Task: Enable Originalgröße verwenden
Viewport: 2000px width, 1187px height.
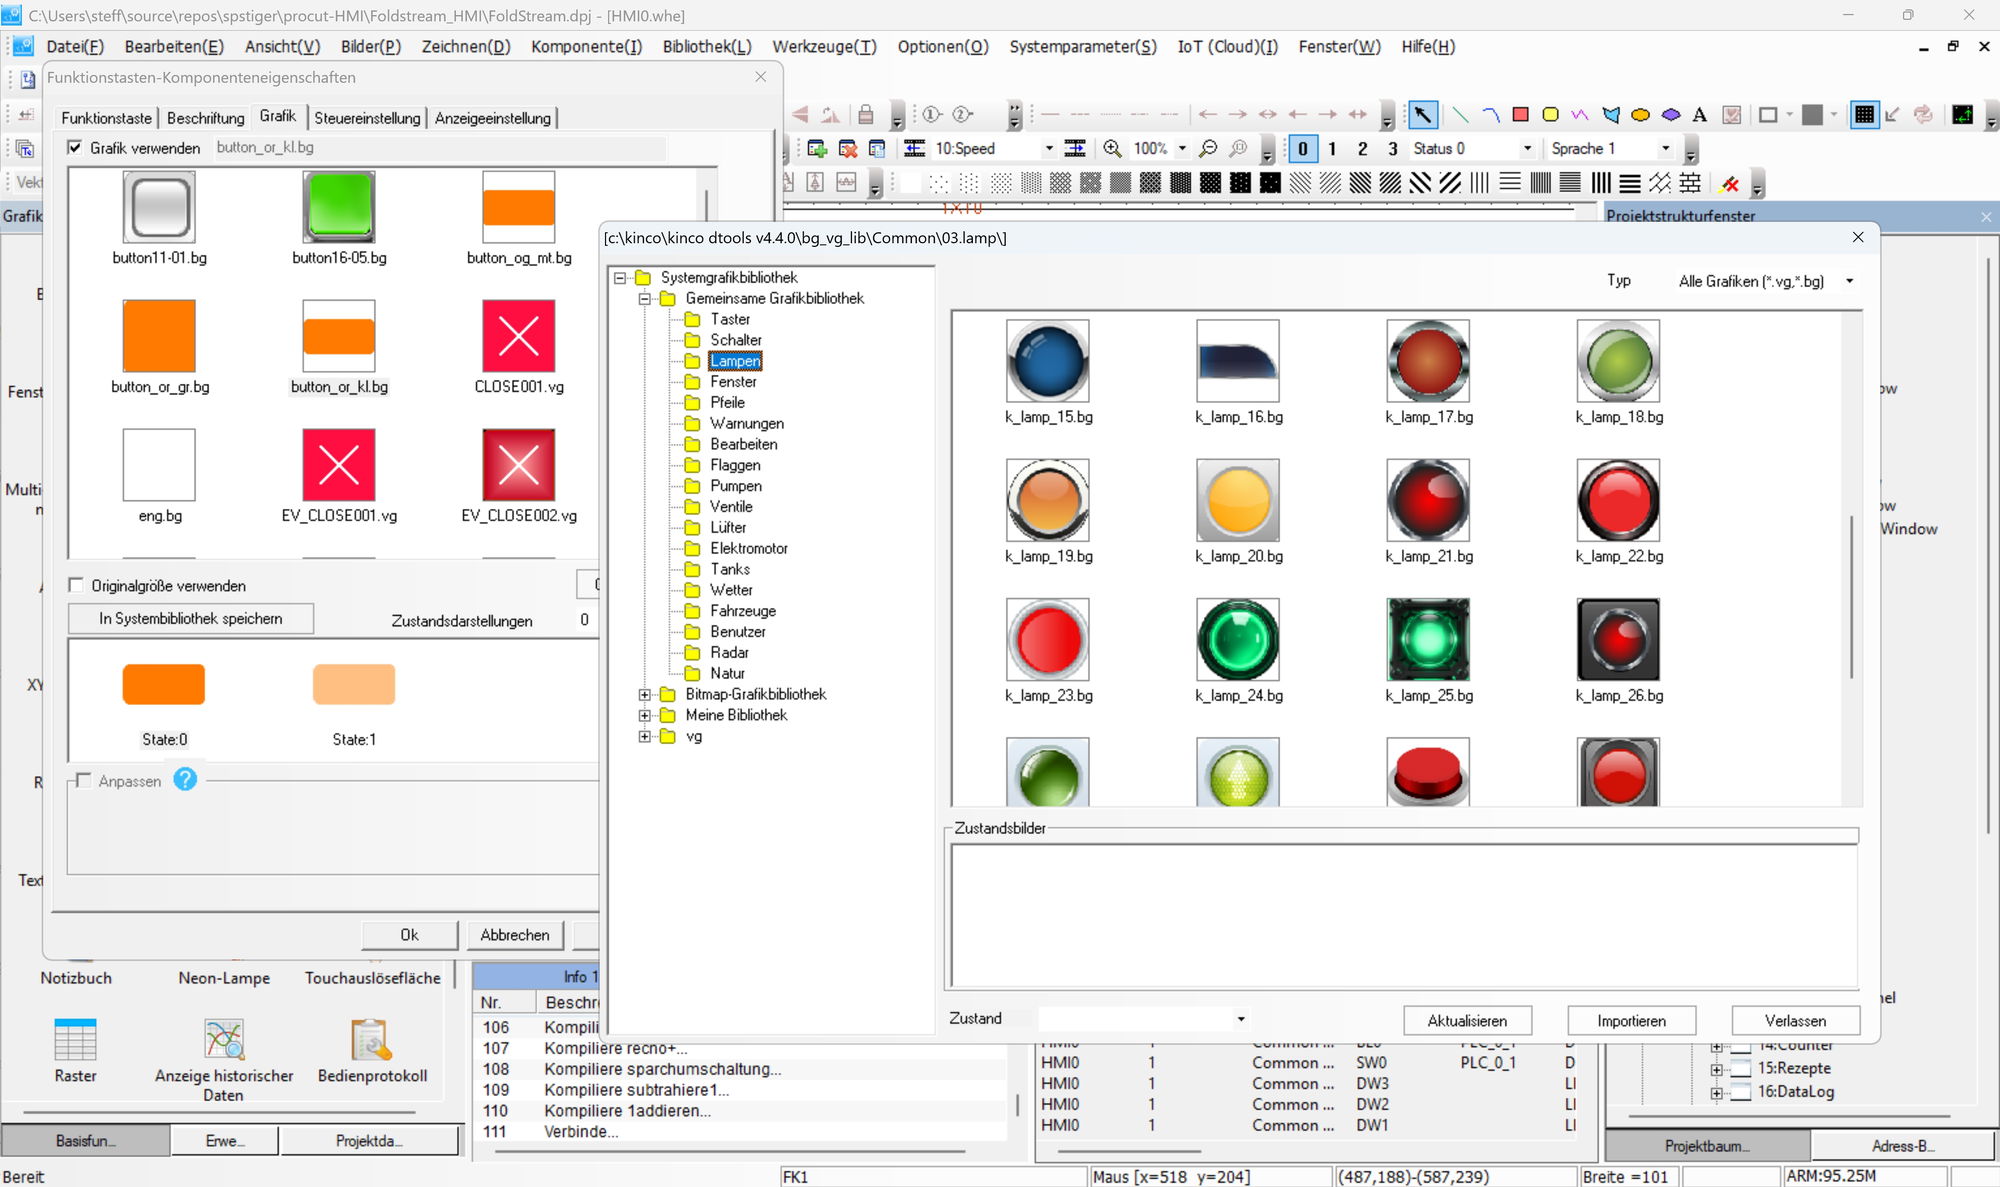Action: pos(76,585)
